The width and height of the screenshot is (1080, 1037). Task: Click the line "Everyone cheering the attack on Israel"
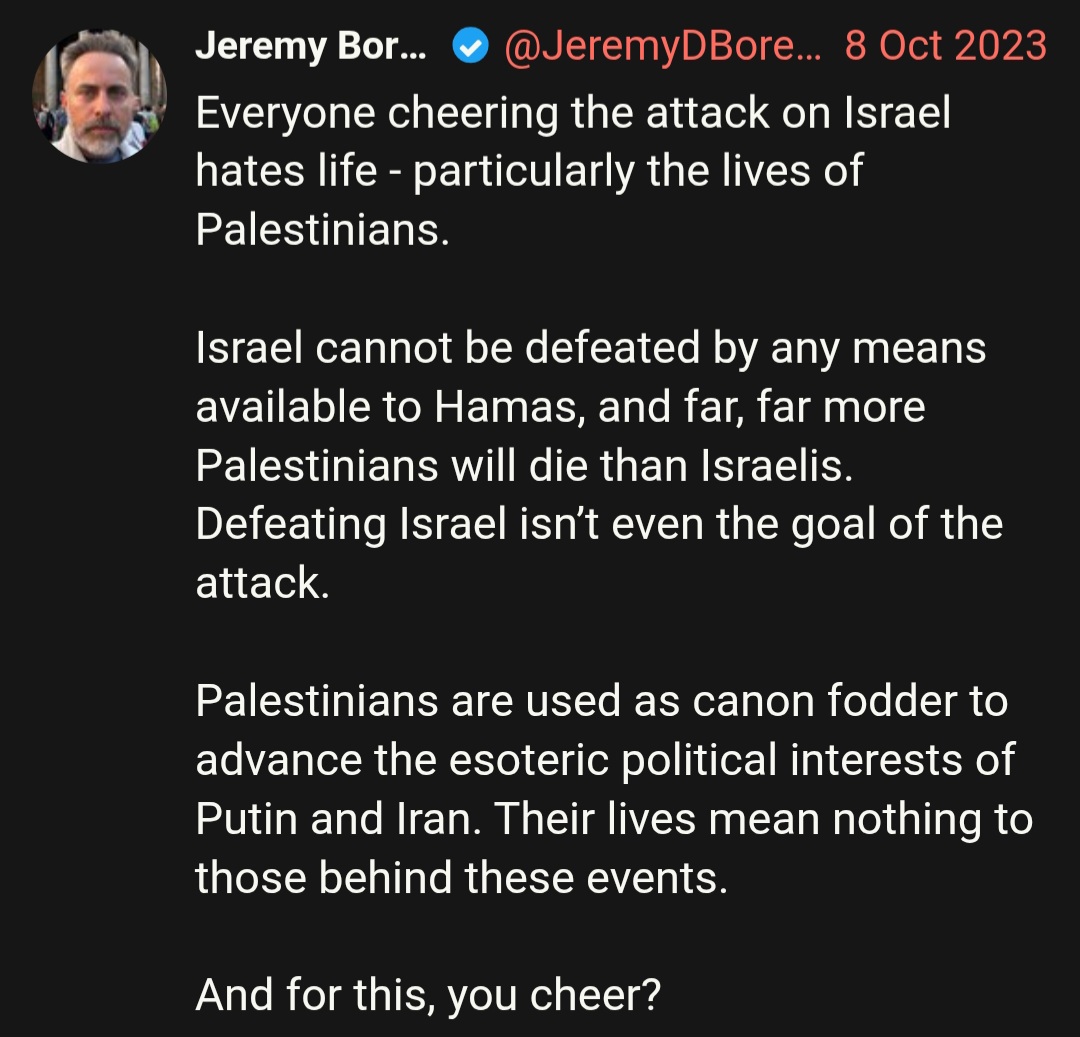click(x=573, y=113)
